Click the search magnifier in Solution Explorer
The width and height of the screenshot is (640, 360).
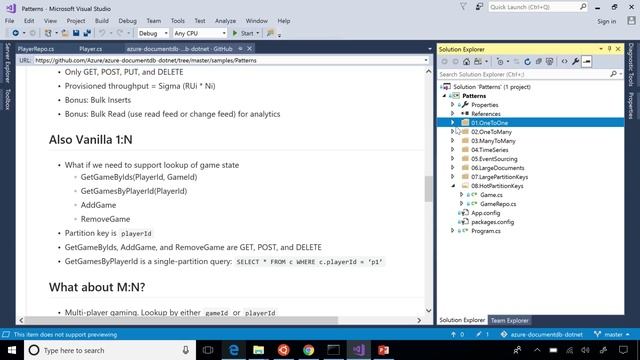point(613,74)
